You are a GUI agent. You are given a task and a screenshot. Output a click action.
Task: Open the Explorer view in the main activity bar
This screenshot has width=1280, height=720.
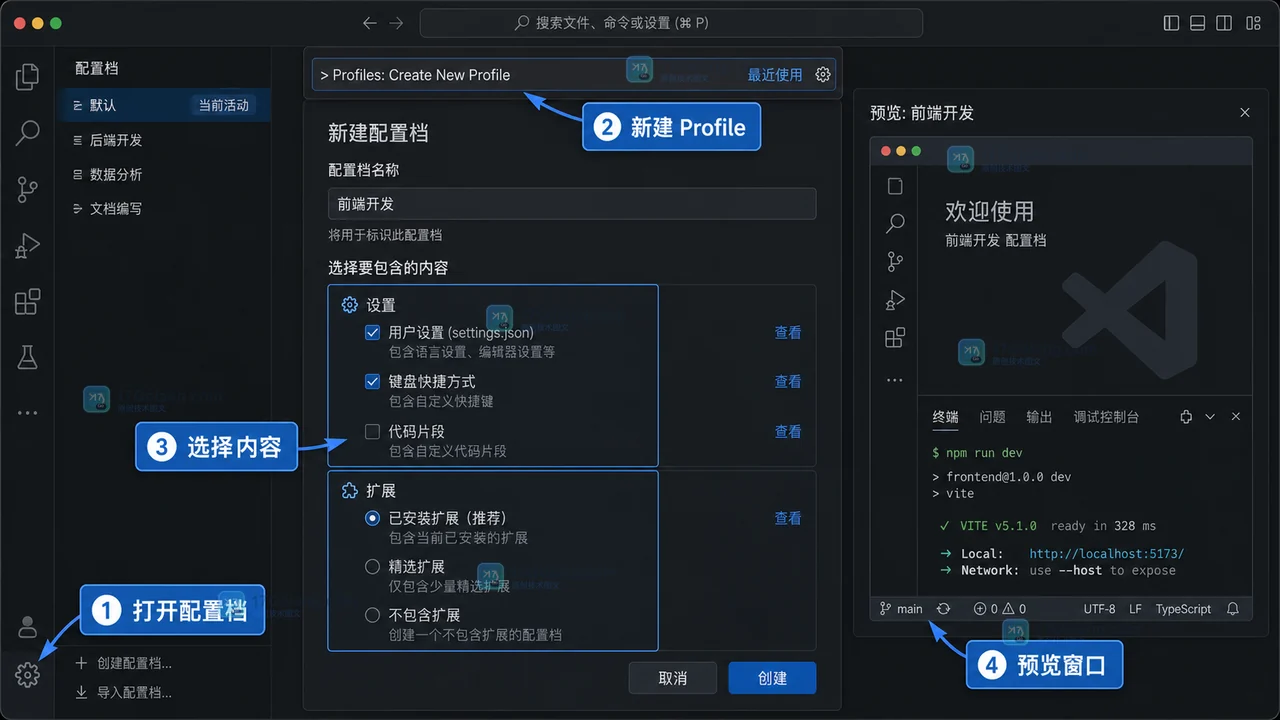[x=28, y=77]
